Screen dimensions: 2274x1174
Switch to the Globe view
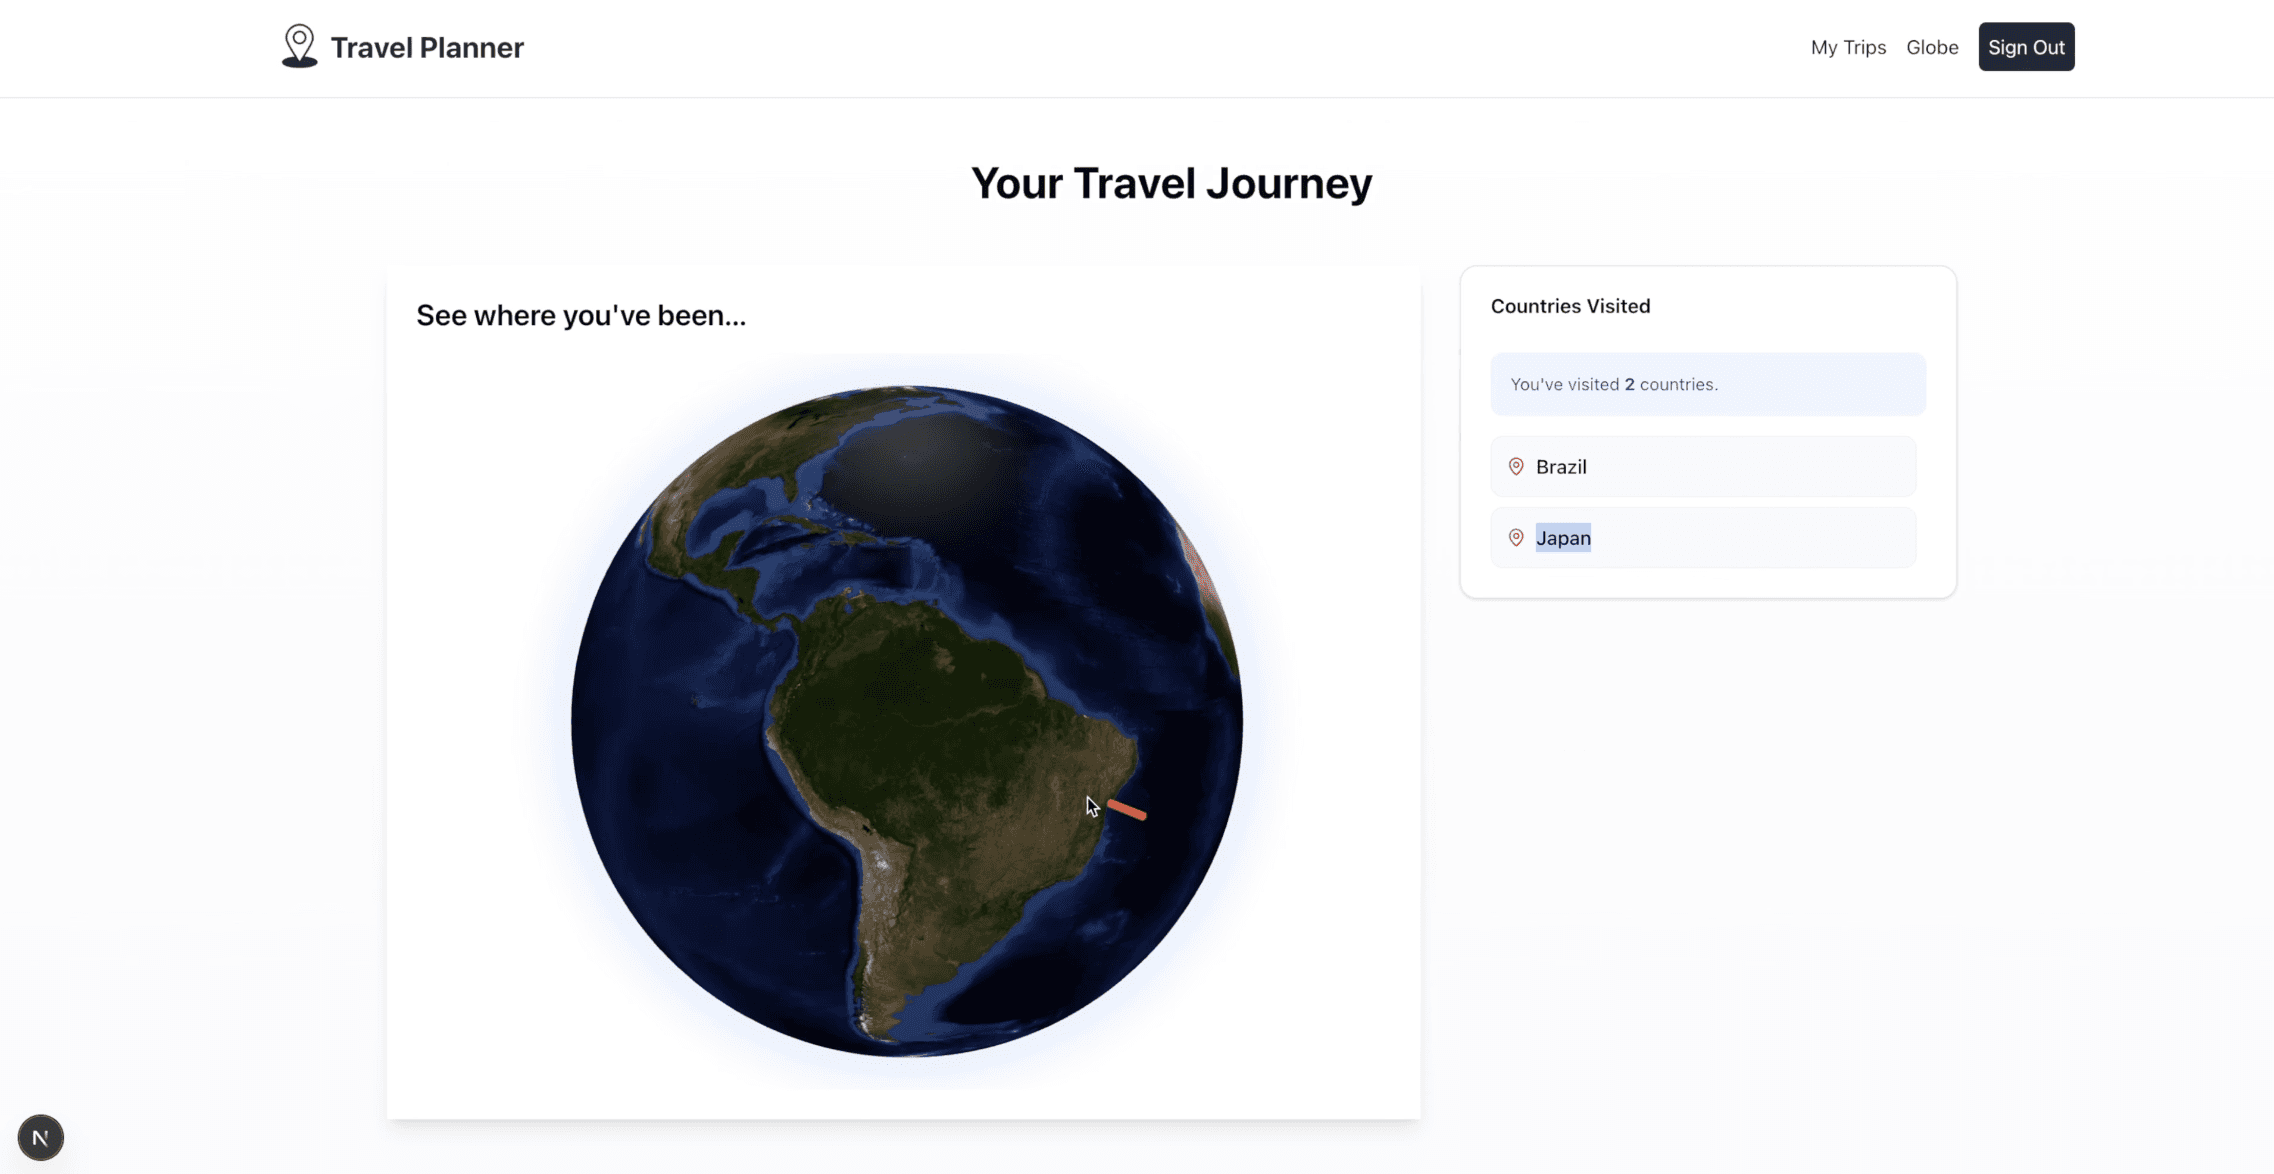click(x=1931, y=47)
